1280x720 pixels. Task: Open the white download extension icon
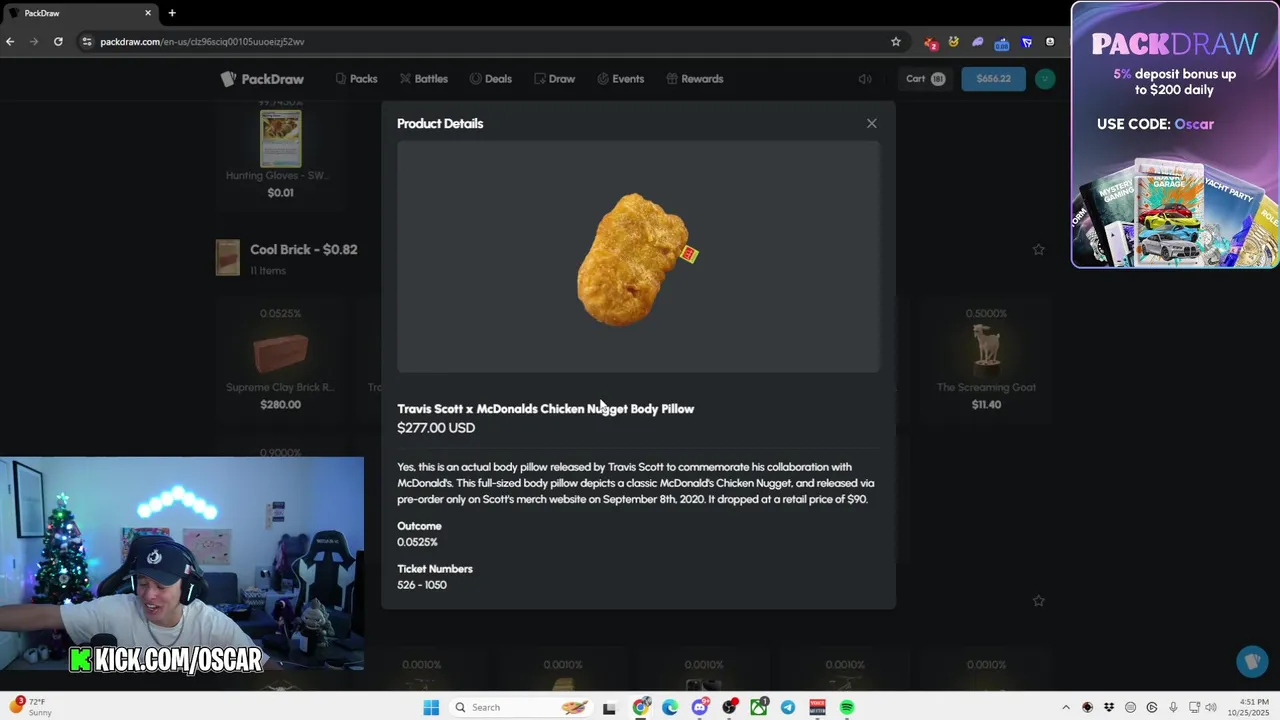coord(1050,42)
